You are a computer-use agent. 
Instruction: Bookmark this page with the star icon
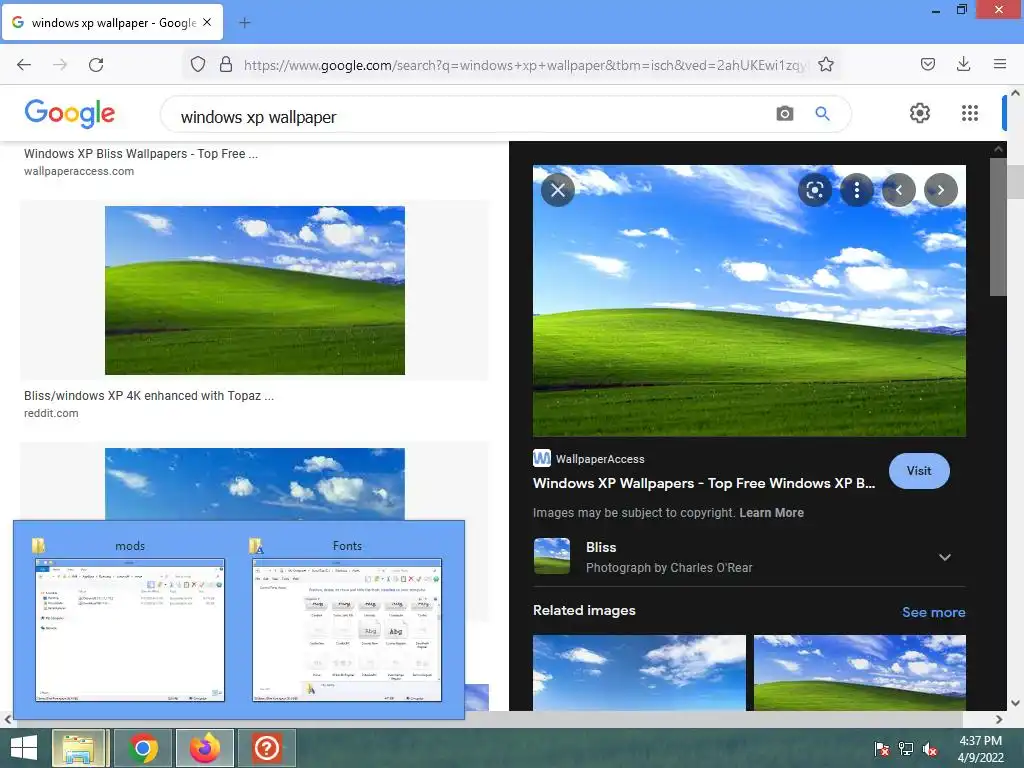pos(825,64)
